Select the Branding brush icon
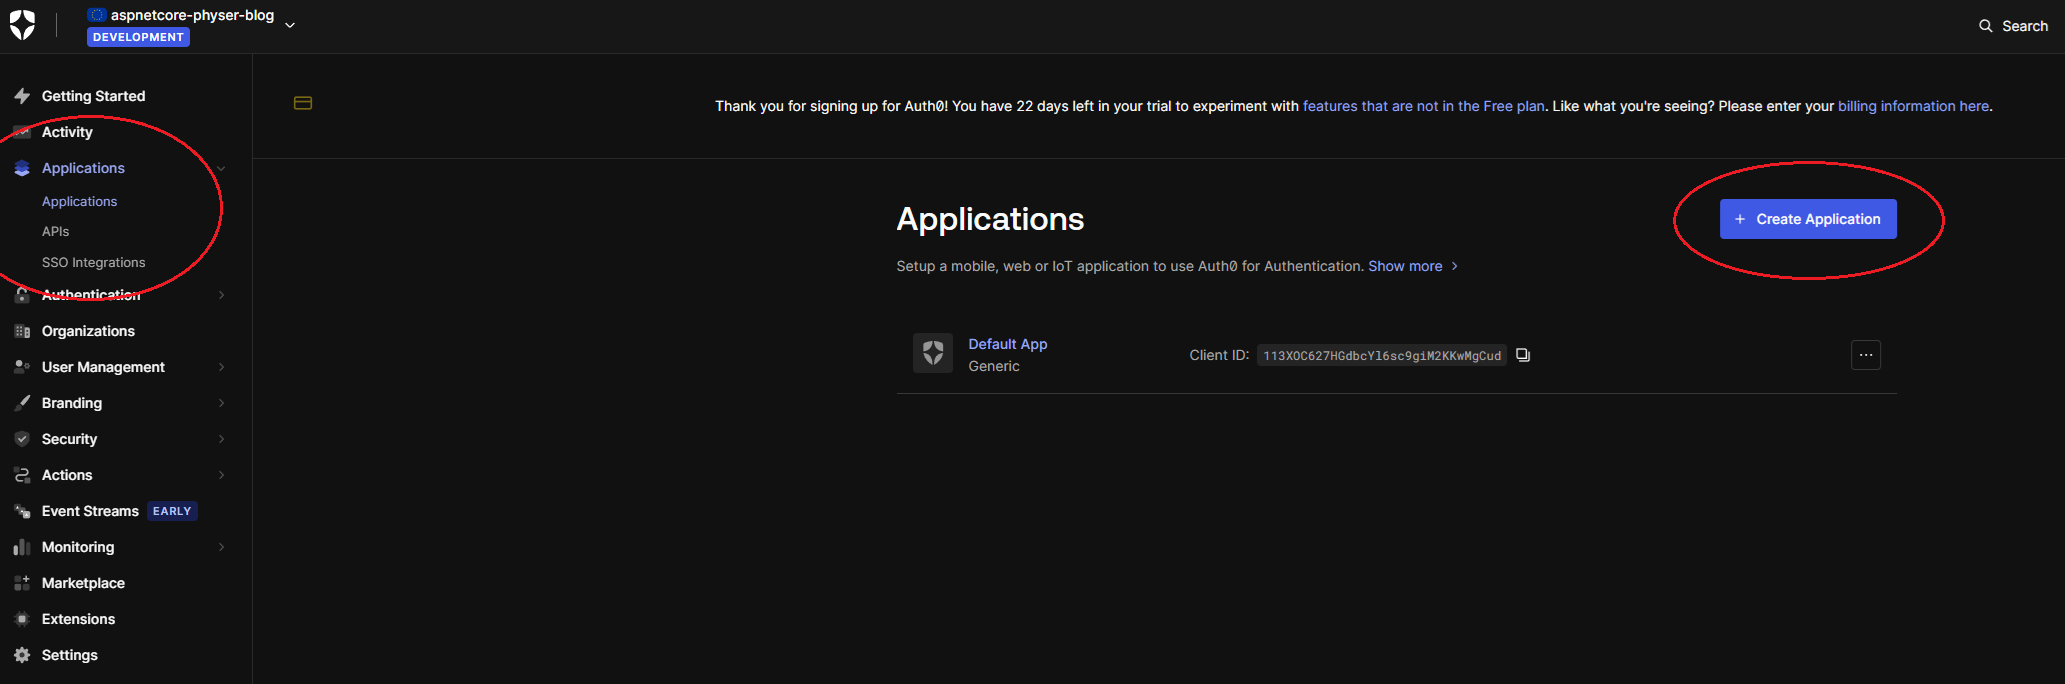Screen dimensions: 2065x684 point(22,403)
